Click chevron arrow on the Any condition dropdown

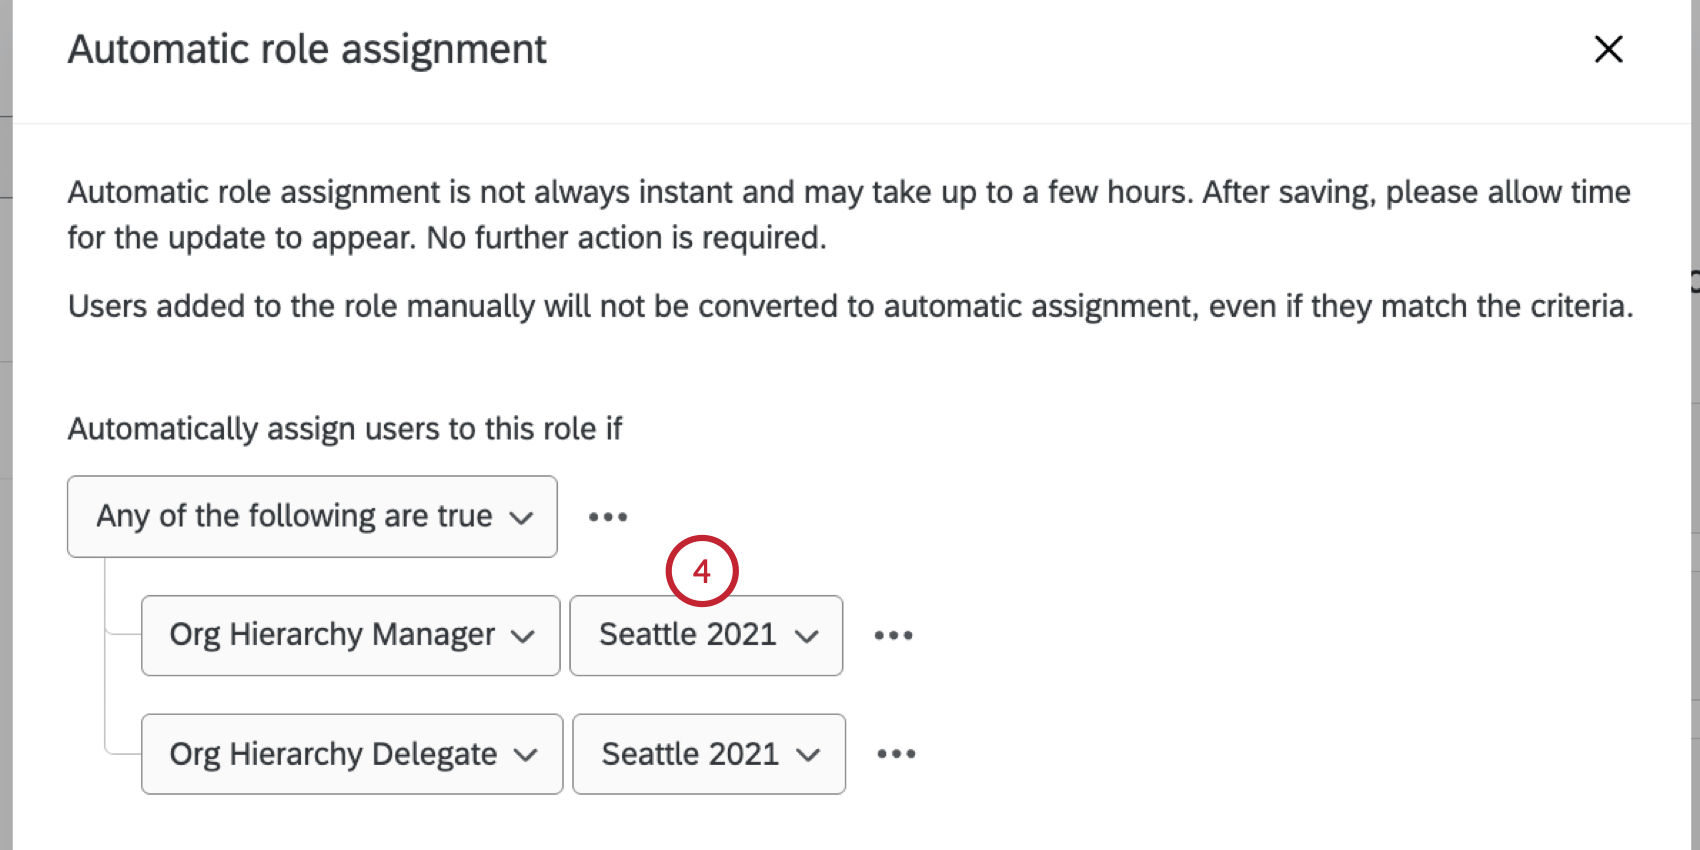click(521, 517)
